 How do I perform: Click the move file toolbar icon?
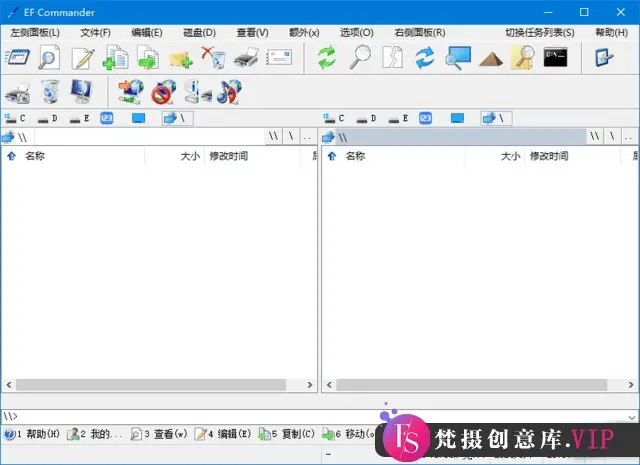(x=148, y=58)
